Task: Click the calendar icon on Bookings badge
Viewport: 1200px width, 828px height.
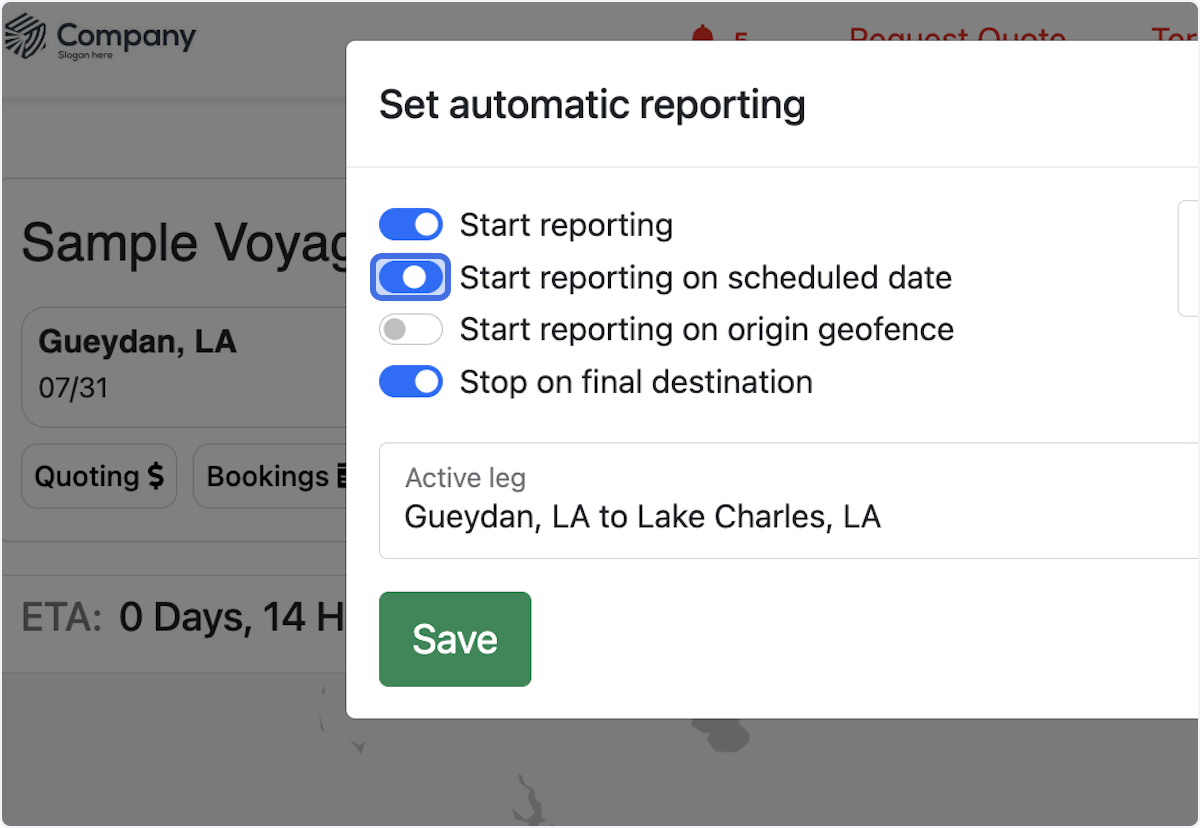Action: click(340, 476)
